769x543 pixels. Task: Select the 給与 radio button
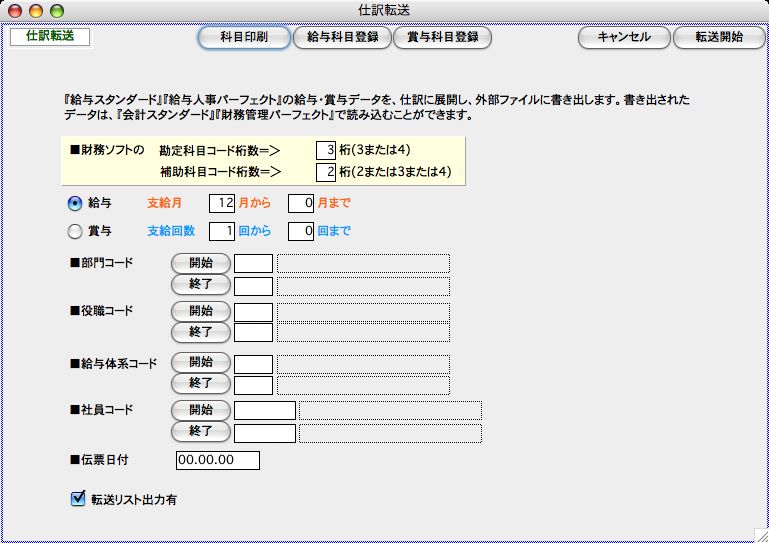click(74, 203)
